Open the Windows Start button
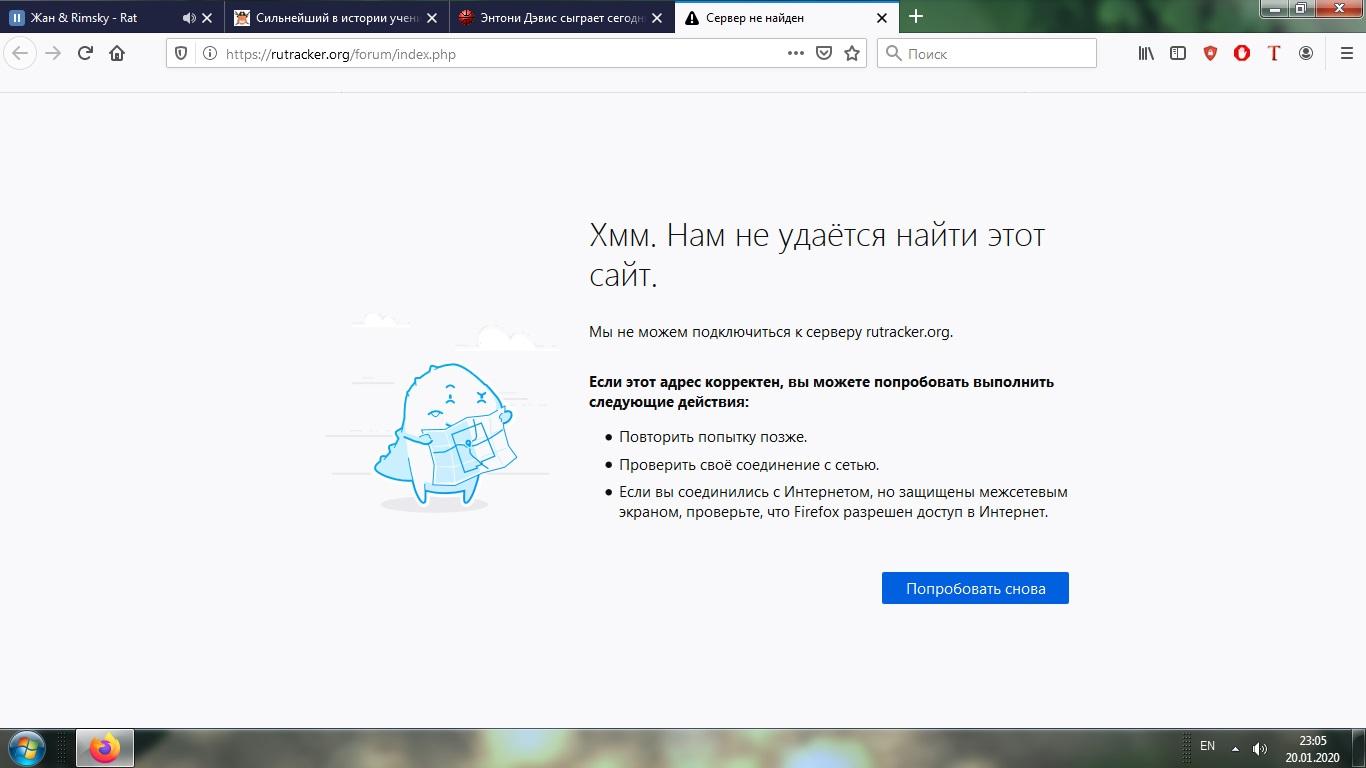The height and width of the screenshot is (768, 1366). coord(27,748)
